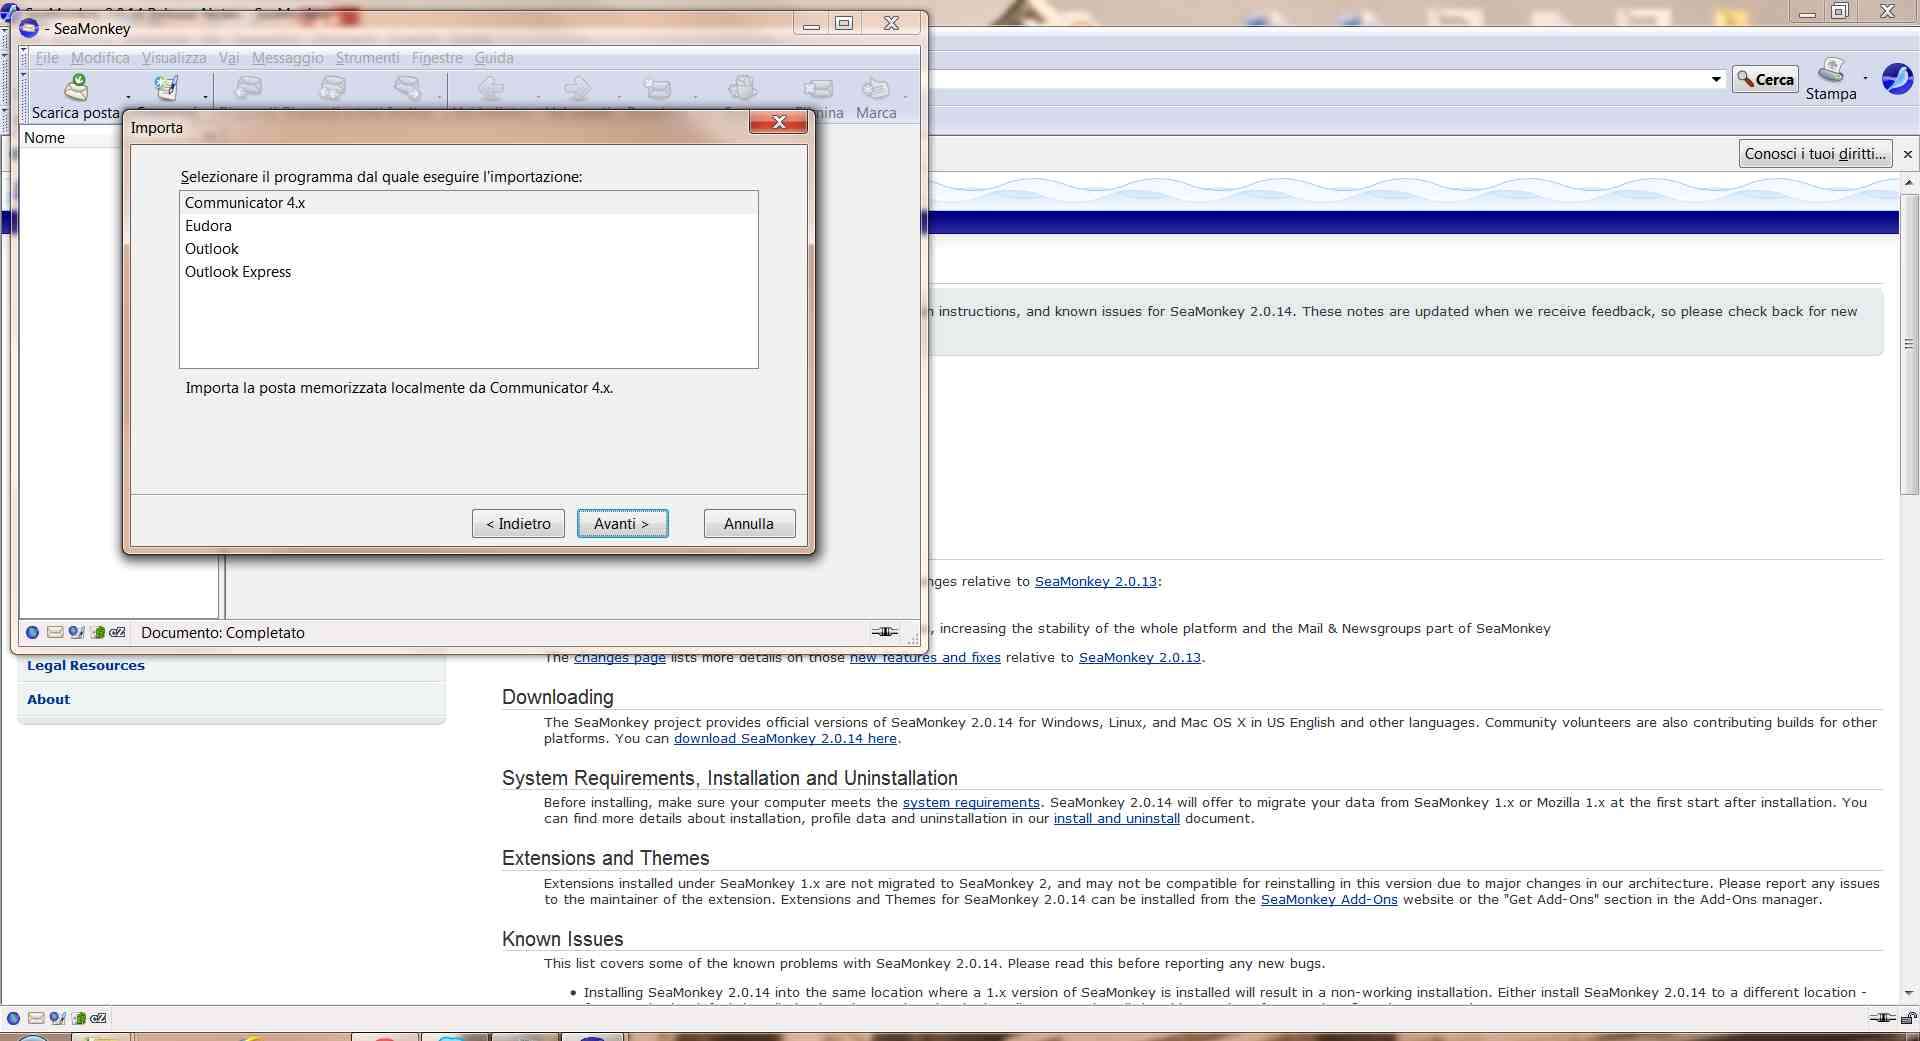The image size is (1920, 1041).
Task: Click the scroll up arrow of browser page
Action: point(1909,183)
